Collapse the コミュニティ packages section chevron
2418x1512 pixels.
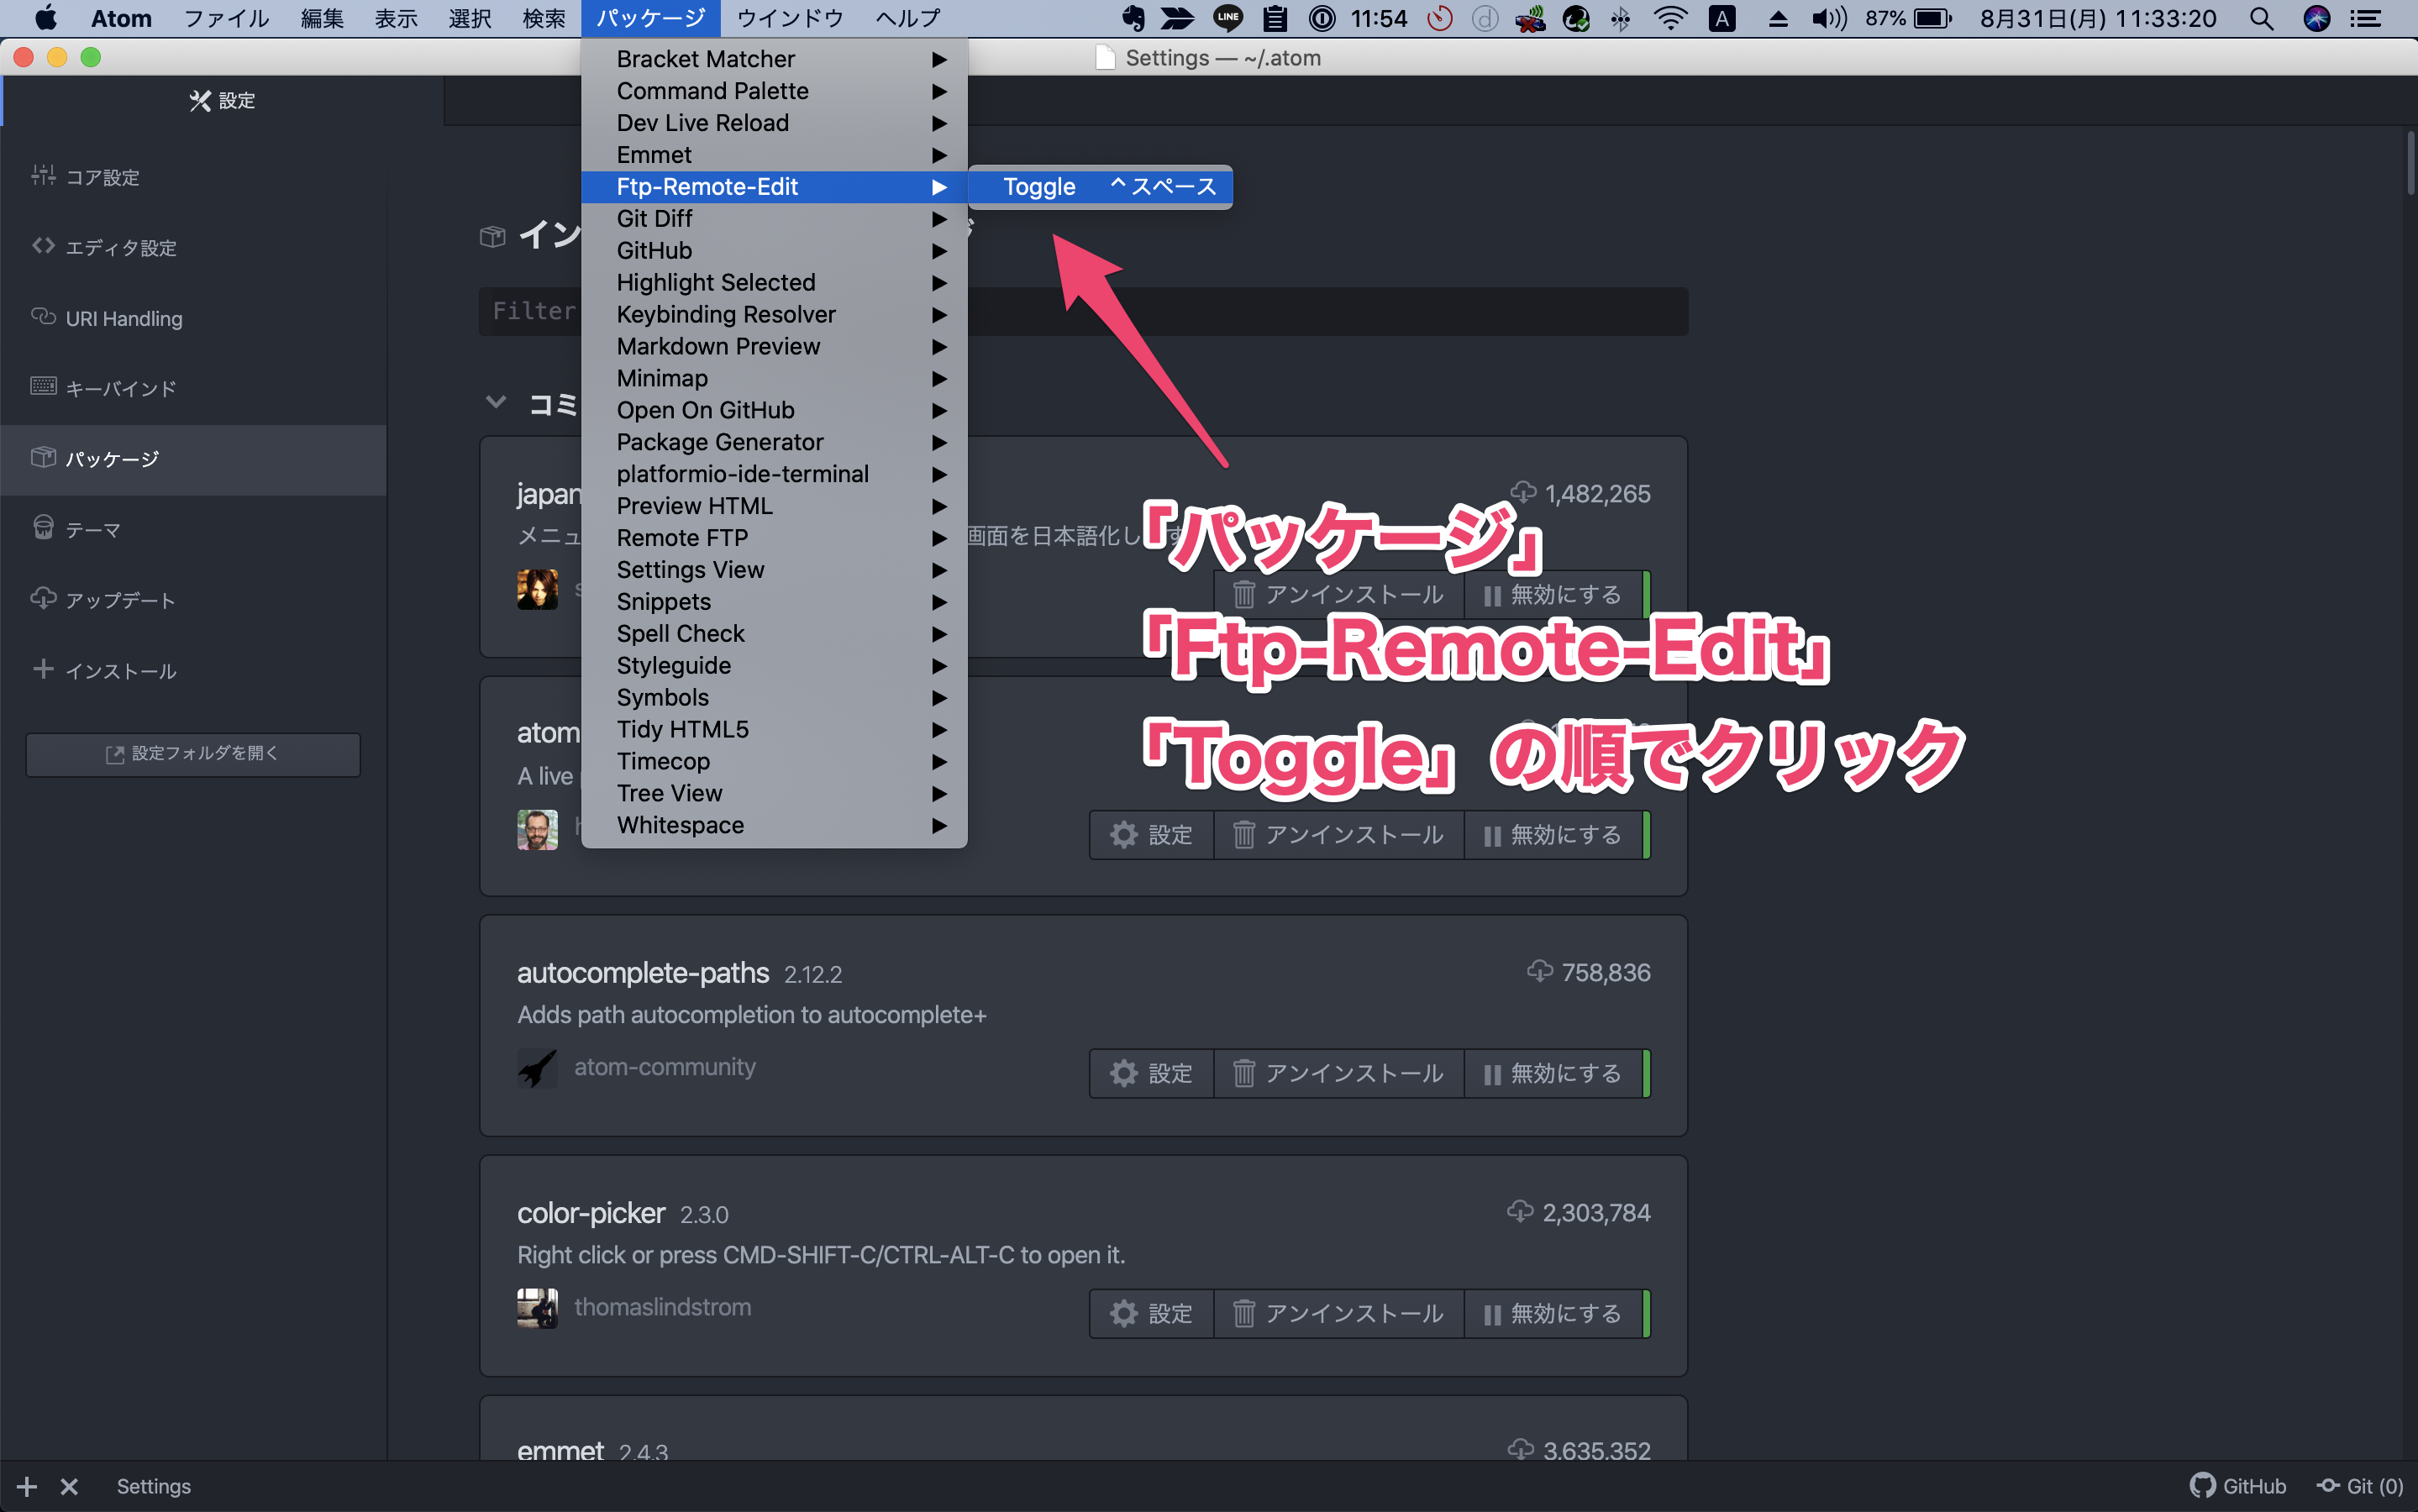pos(495,403)
